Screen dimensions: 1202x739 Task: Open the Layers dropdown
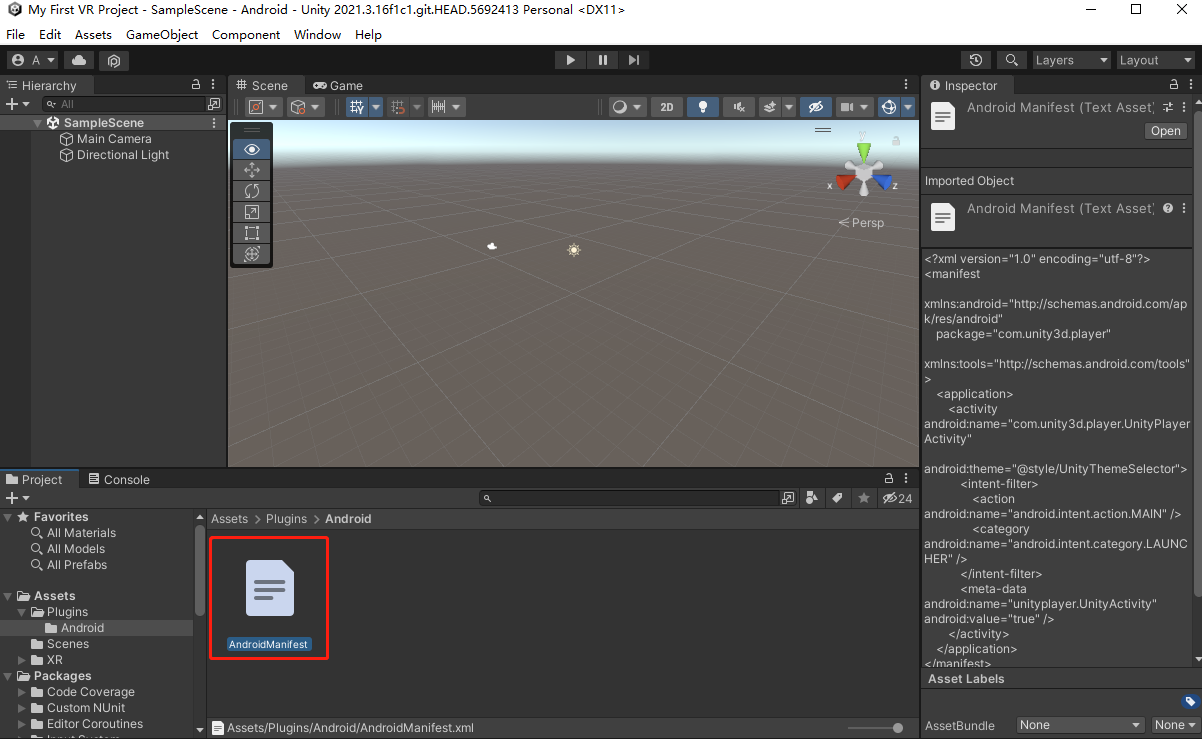(x=1070, y=60)
